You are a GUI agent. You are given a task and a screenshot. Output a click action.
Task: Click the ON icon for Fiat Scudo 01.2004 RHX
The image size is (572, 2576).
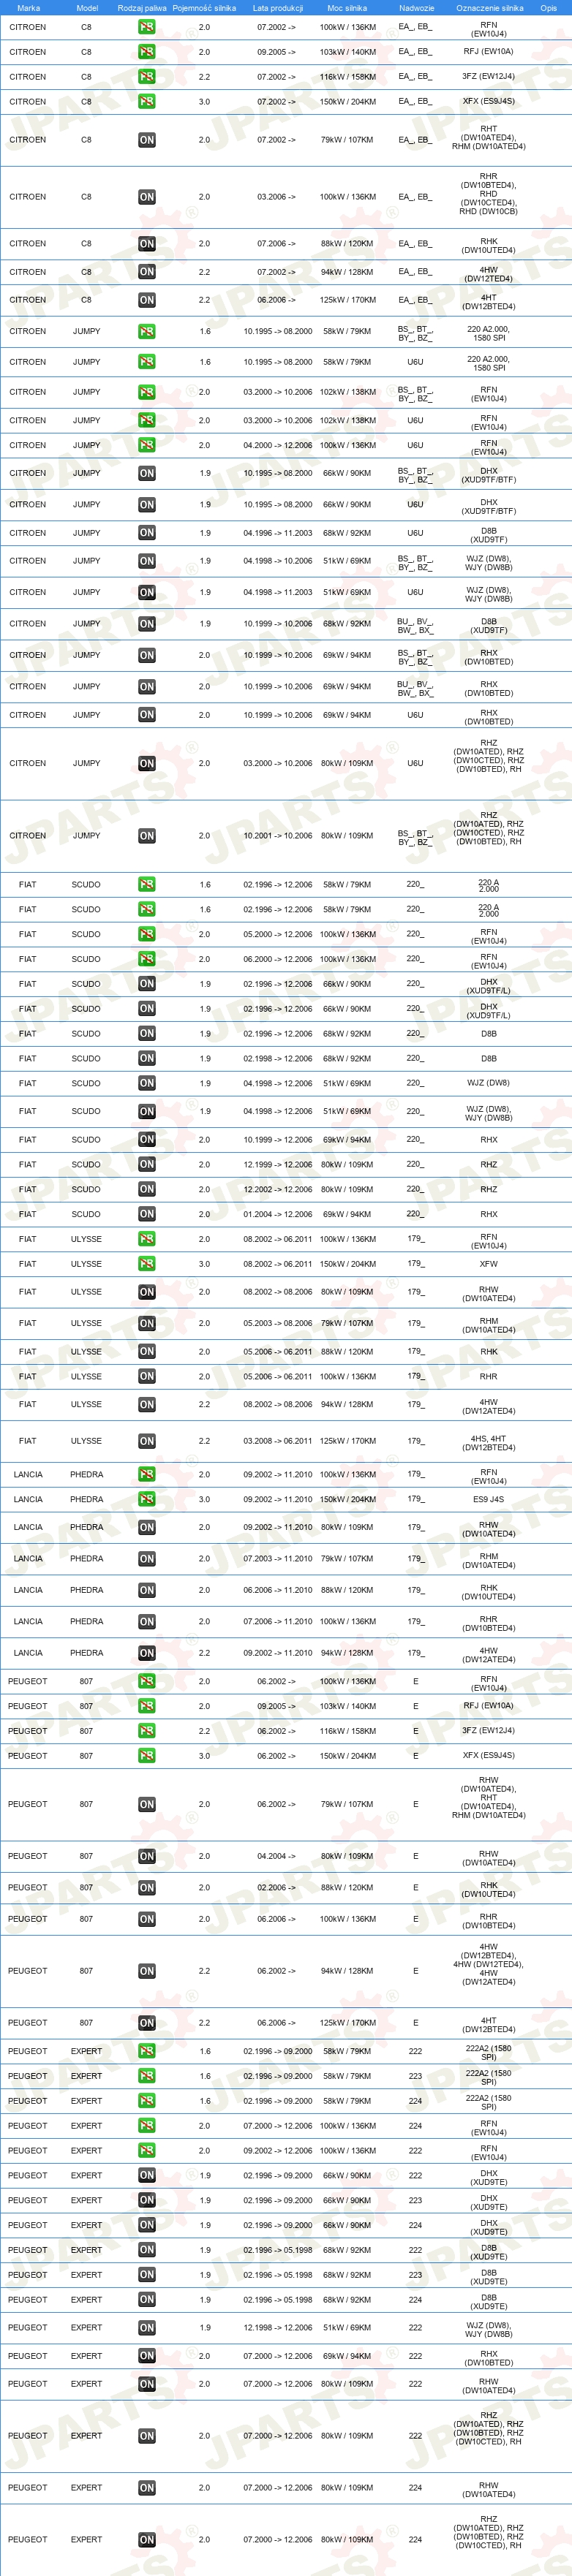[x=146, y=1214]
